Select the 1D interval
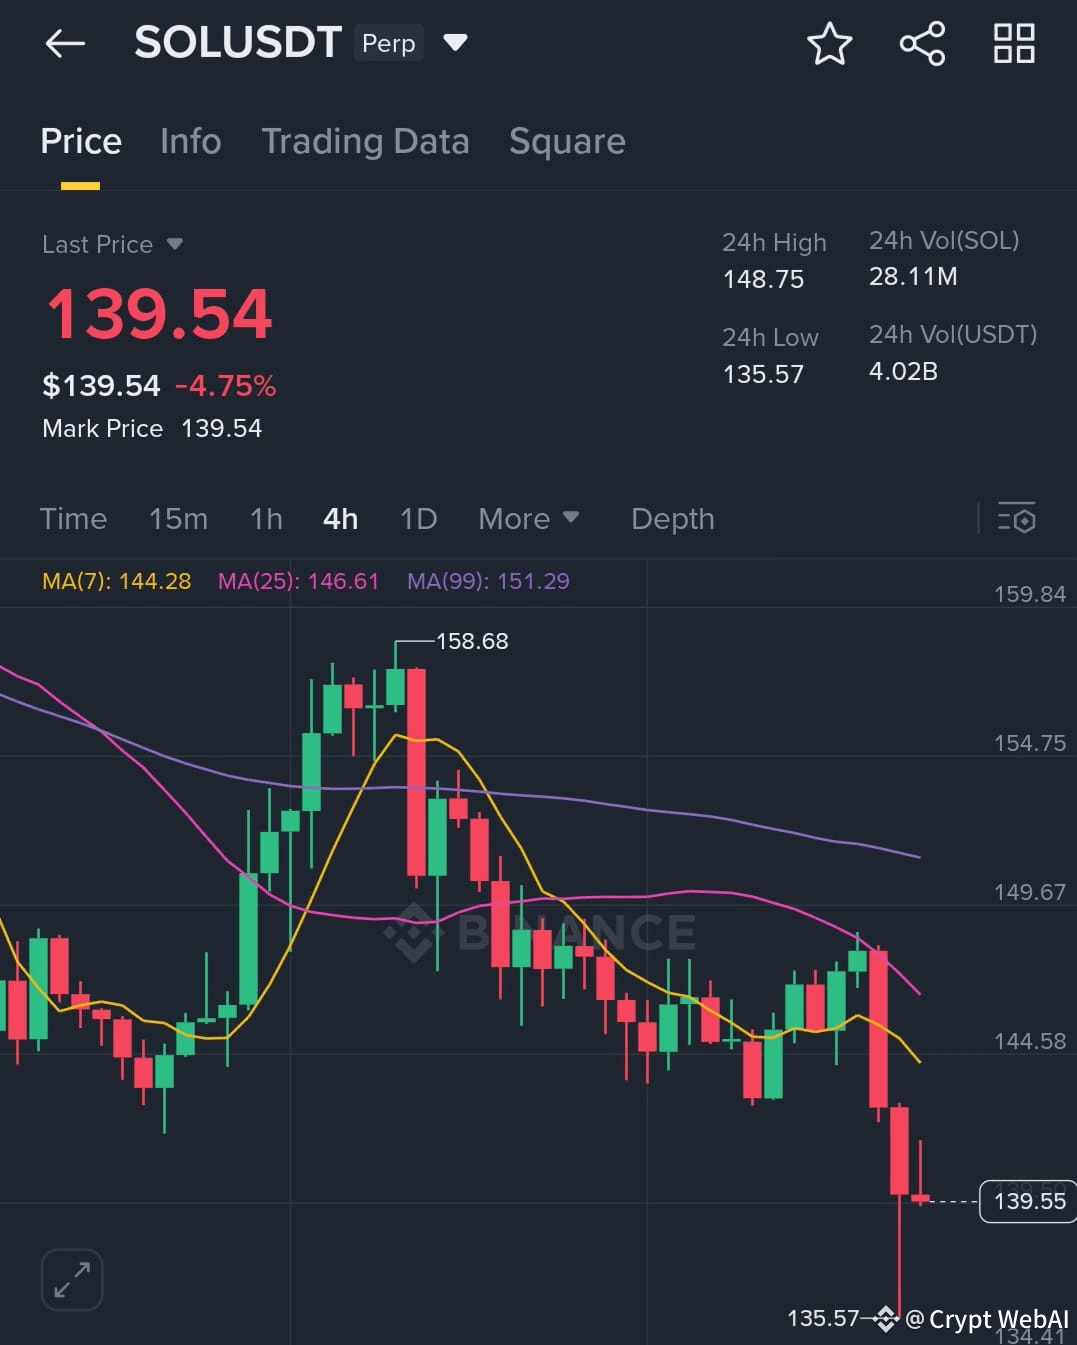Image resolution: width=1077 pixels, height=1345 pixels. coord(418,518)
